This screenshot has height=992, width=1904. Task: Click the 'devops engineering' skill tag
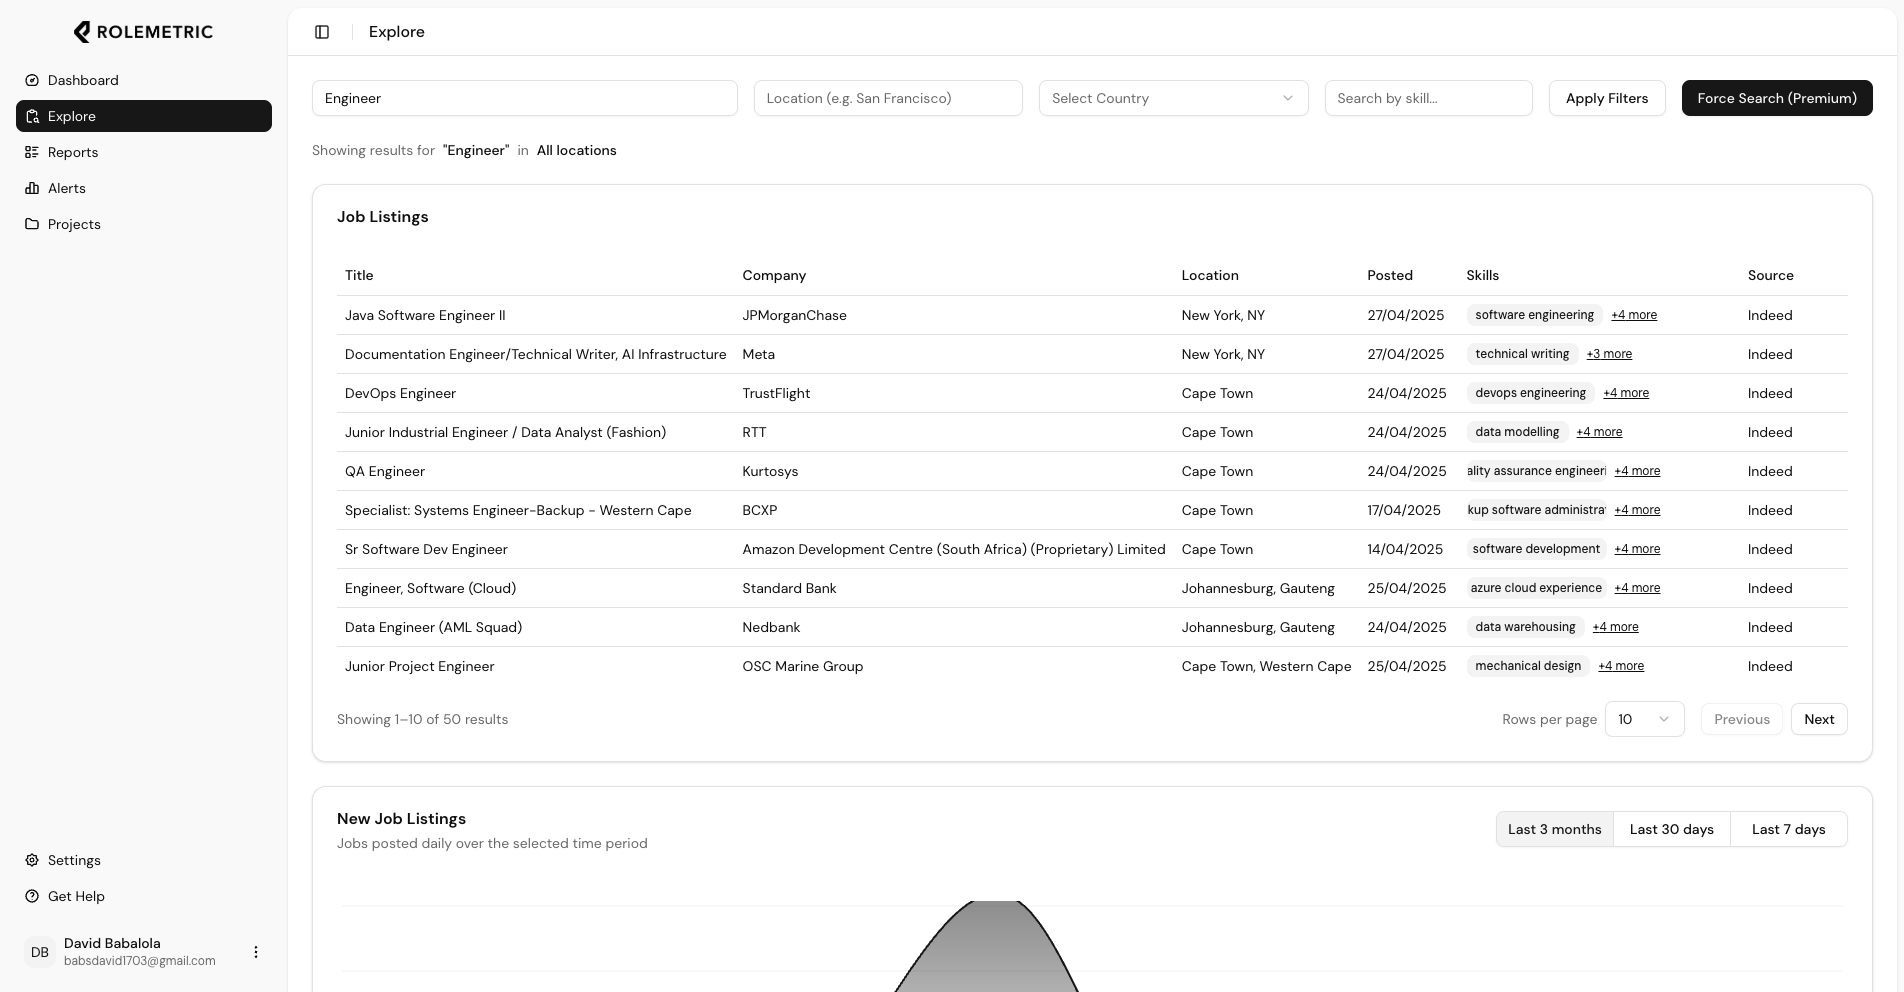tap(1531, 393)
